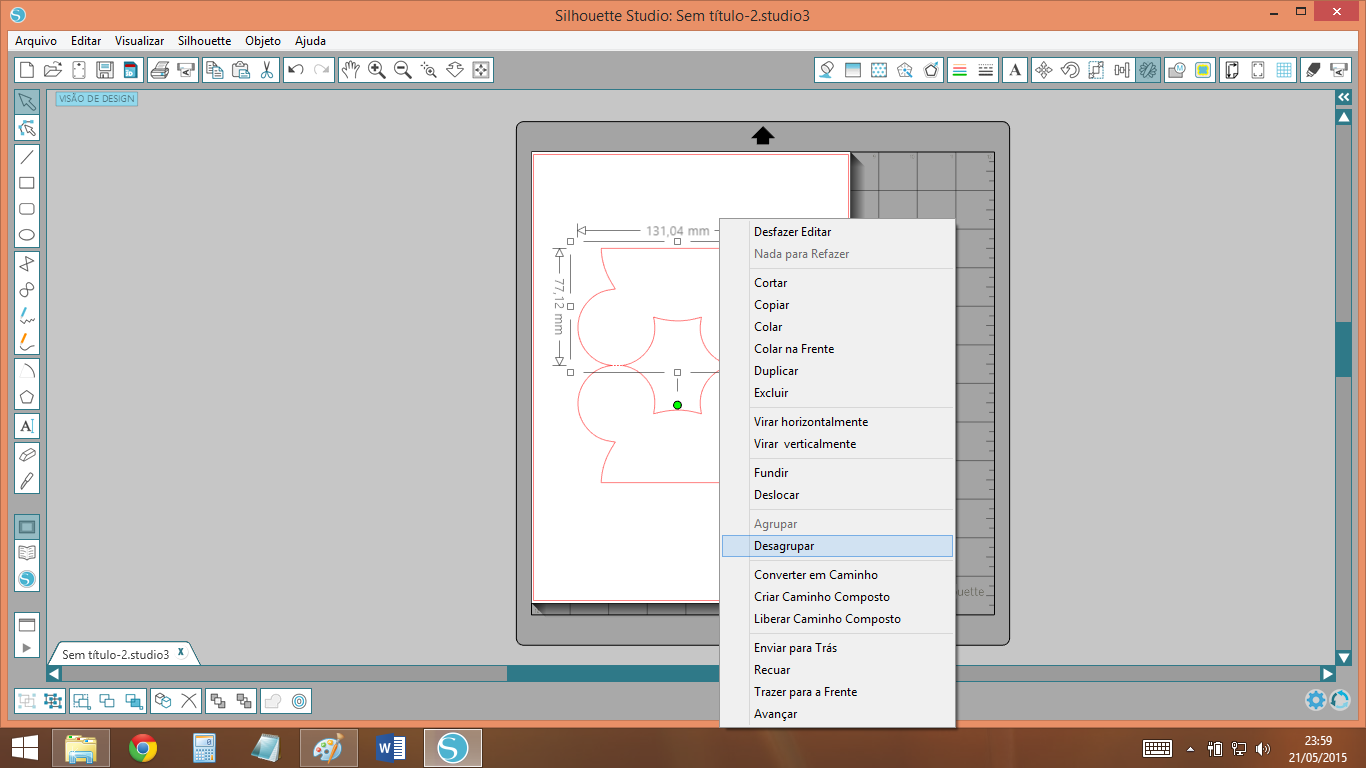1366x768 pixels.
Task: Open the Silhouette online store icon
Action: (x=27, y=579)
